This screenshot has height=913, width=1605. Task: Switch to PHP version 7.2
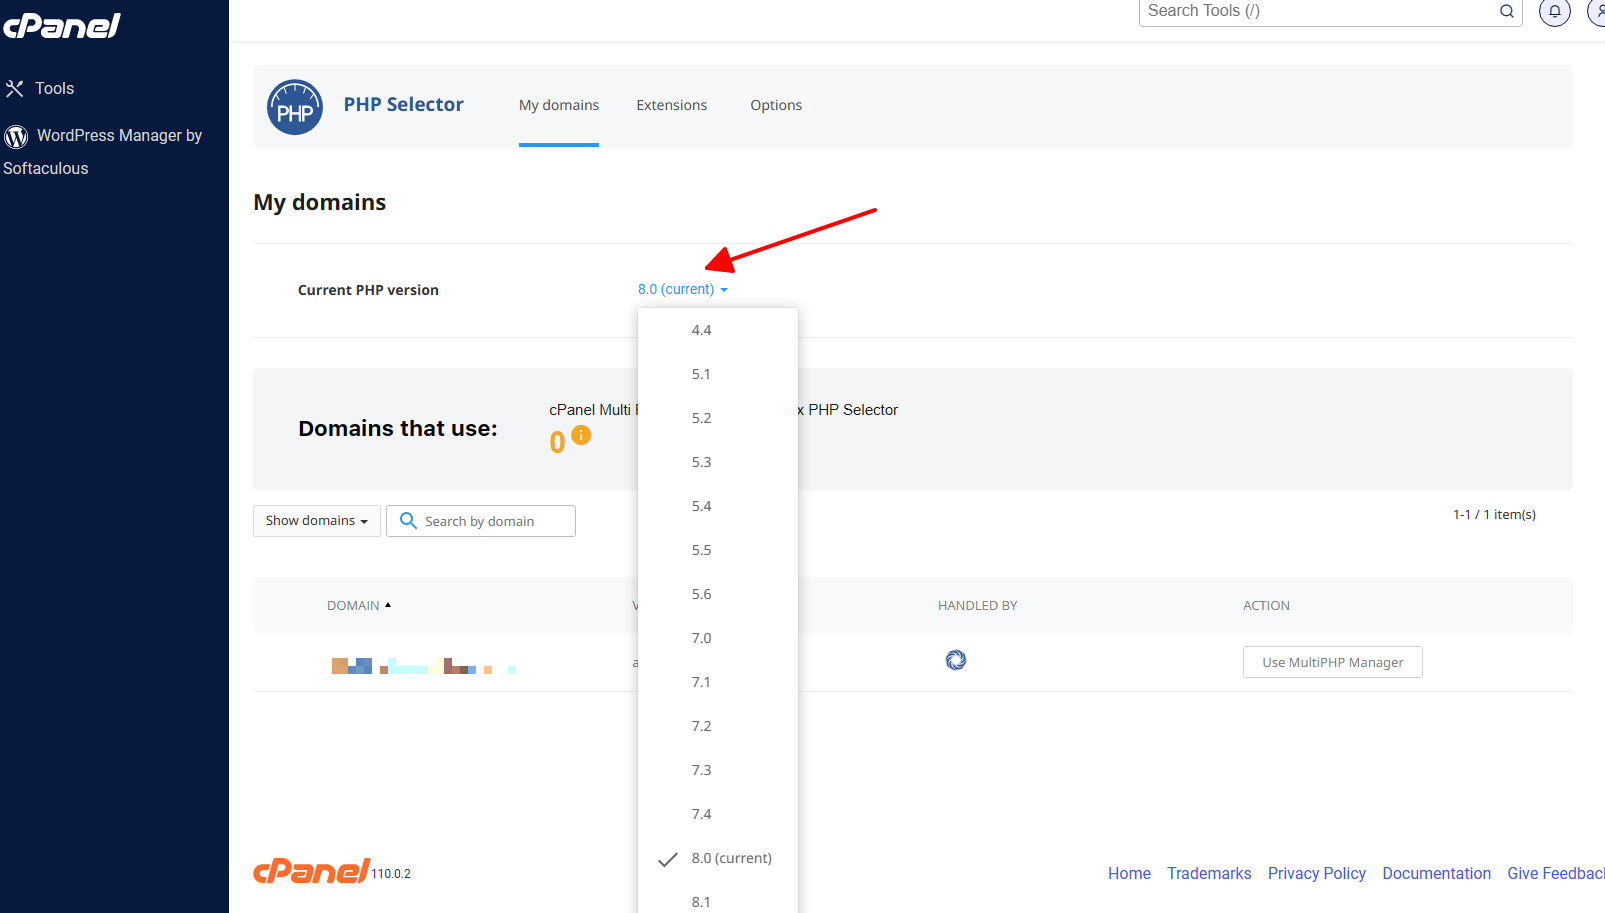tap(718, 726)
